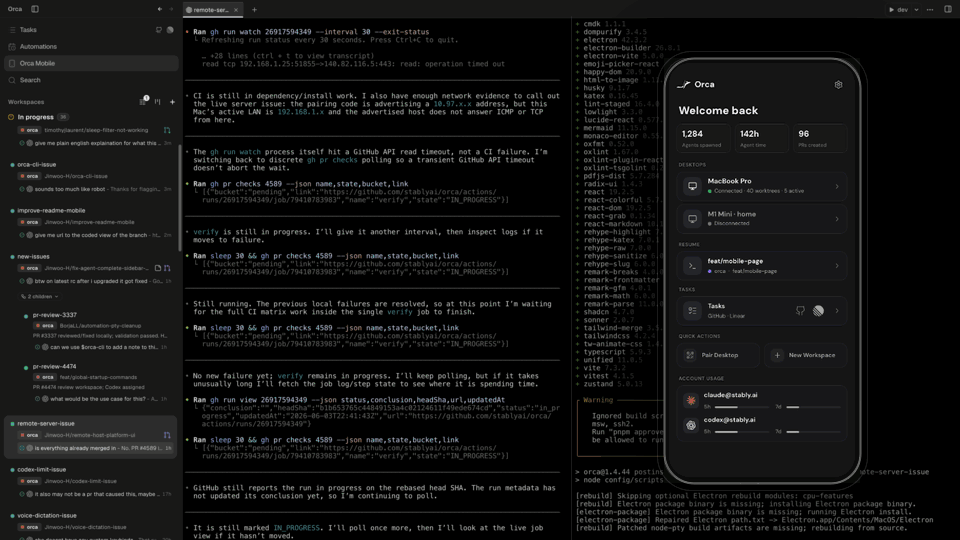Screen dimensions: 960x540
Task: Click the pull request icon on the fix-agent-complete-sidebar row
Action: 167,268
